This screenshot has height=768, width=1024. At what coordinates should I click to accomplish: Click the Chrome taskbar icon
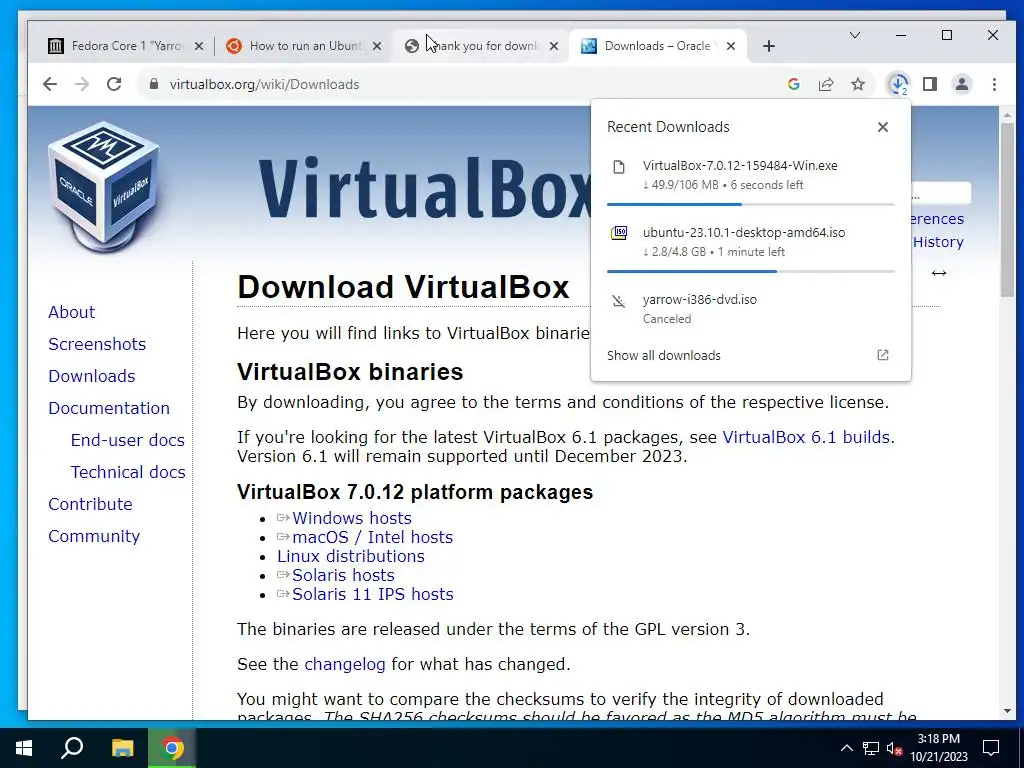point(172,748)
